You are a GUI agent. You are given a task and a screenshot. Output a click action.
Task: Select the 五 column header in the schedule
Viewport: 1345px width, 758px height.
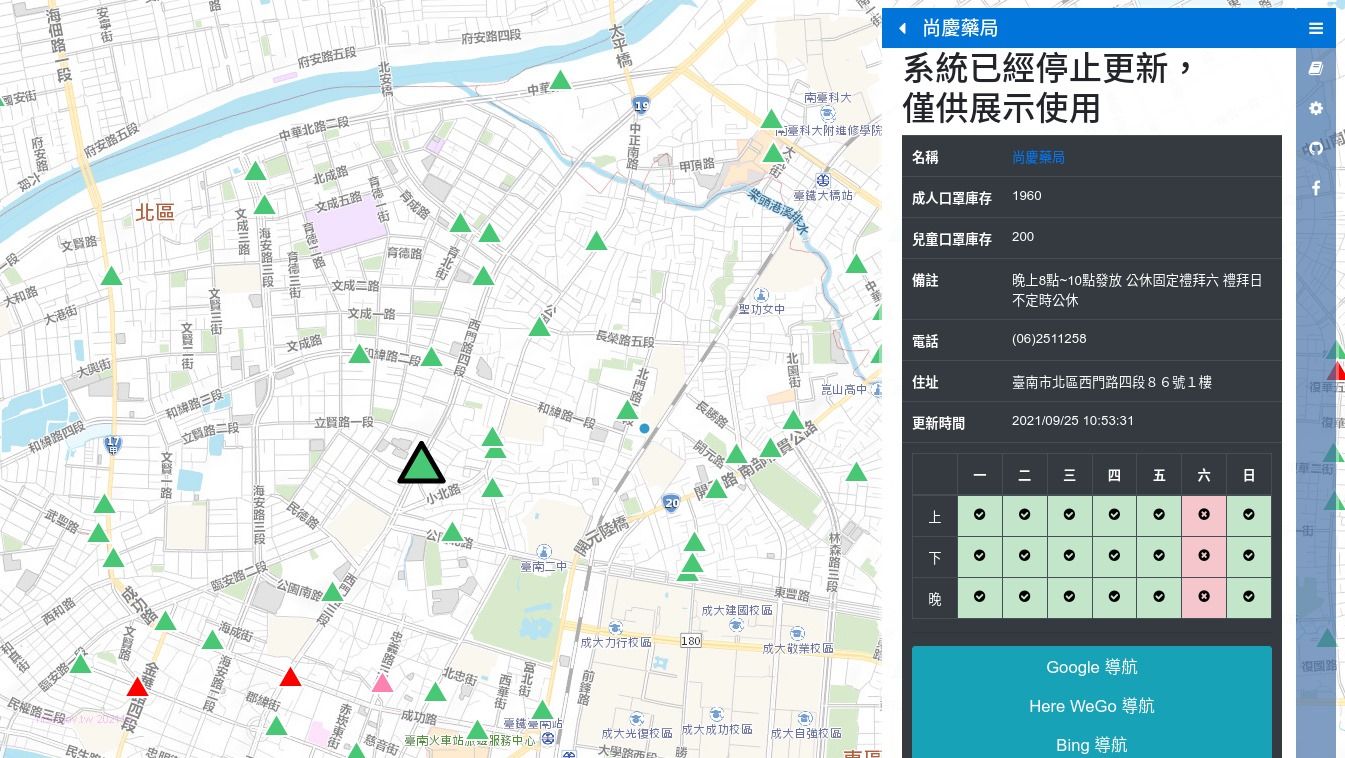coord(1159,475)
